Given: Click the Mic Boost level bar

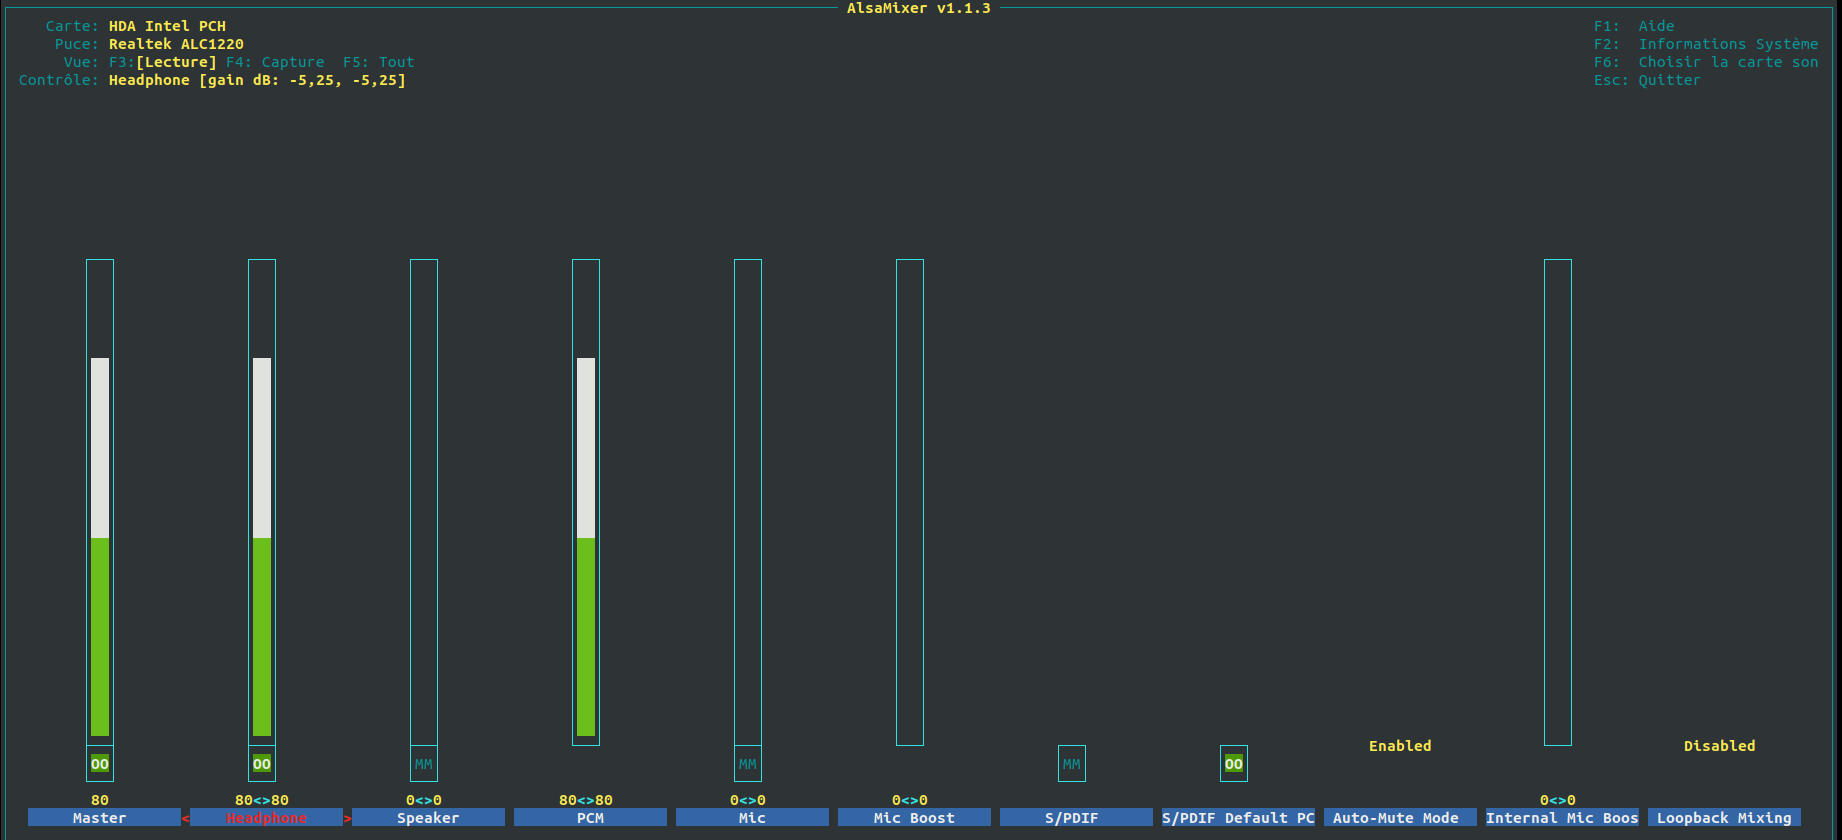Looking at the screenshot, I should (910, 502).
